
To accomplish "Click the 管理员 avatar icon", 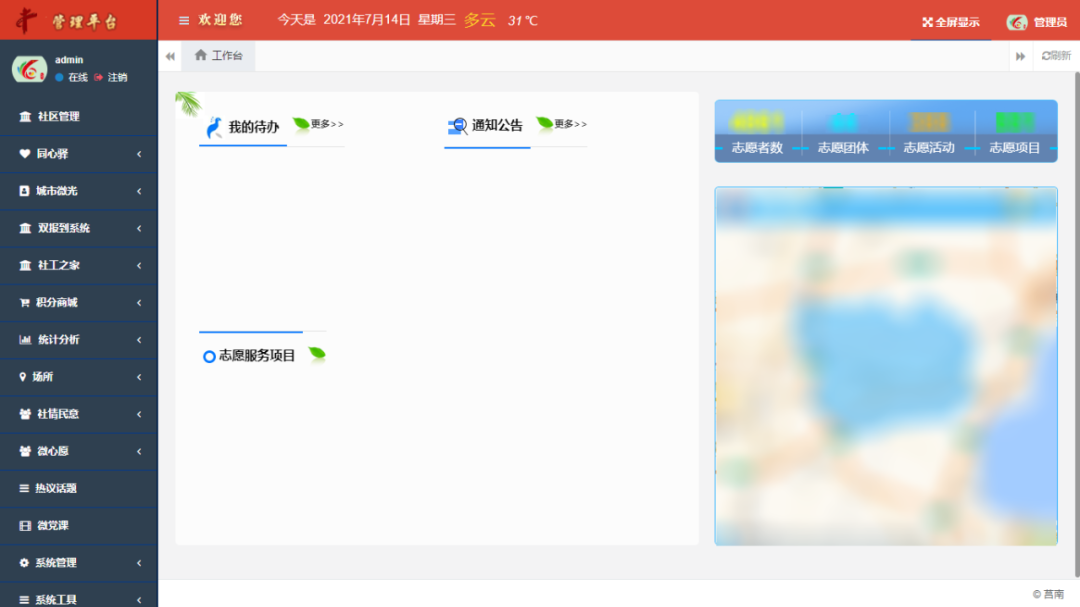I will click(1017, 22).
